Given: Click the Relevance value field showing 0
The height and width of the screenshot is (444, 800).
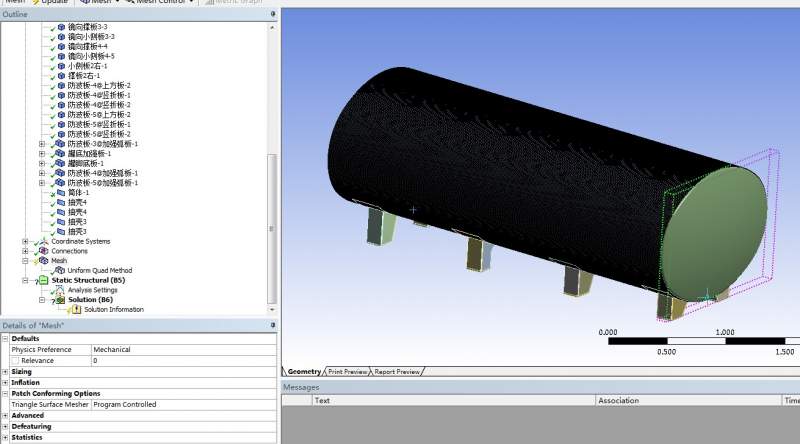Looking at the screenshot, I should point(184,360).
